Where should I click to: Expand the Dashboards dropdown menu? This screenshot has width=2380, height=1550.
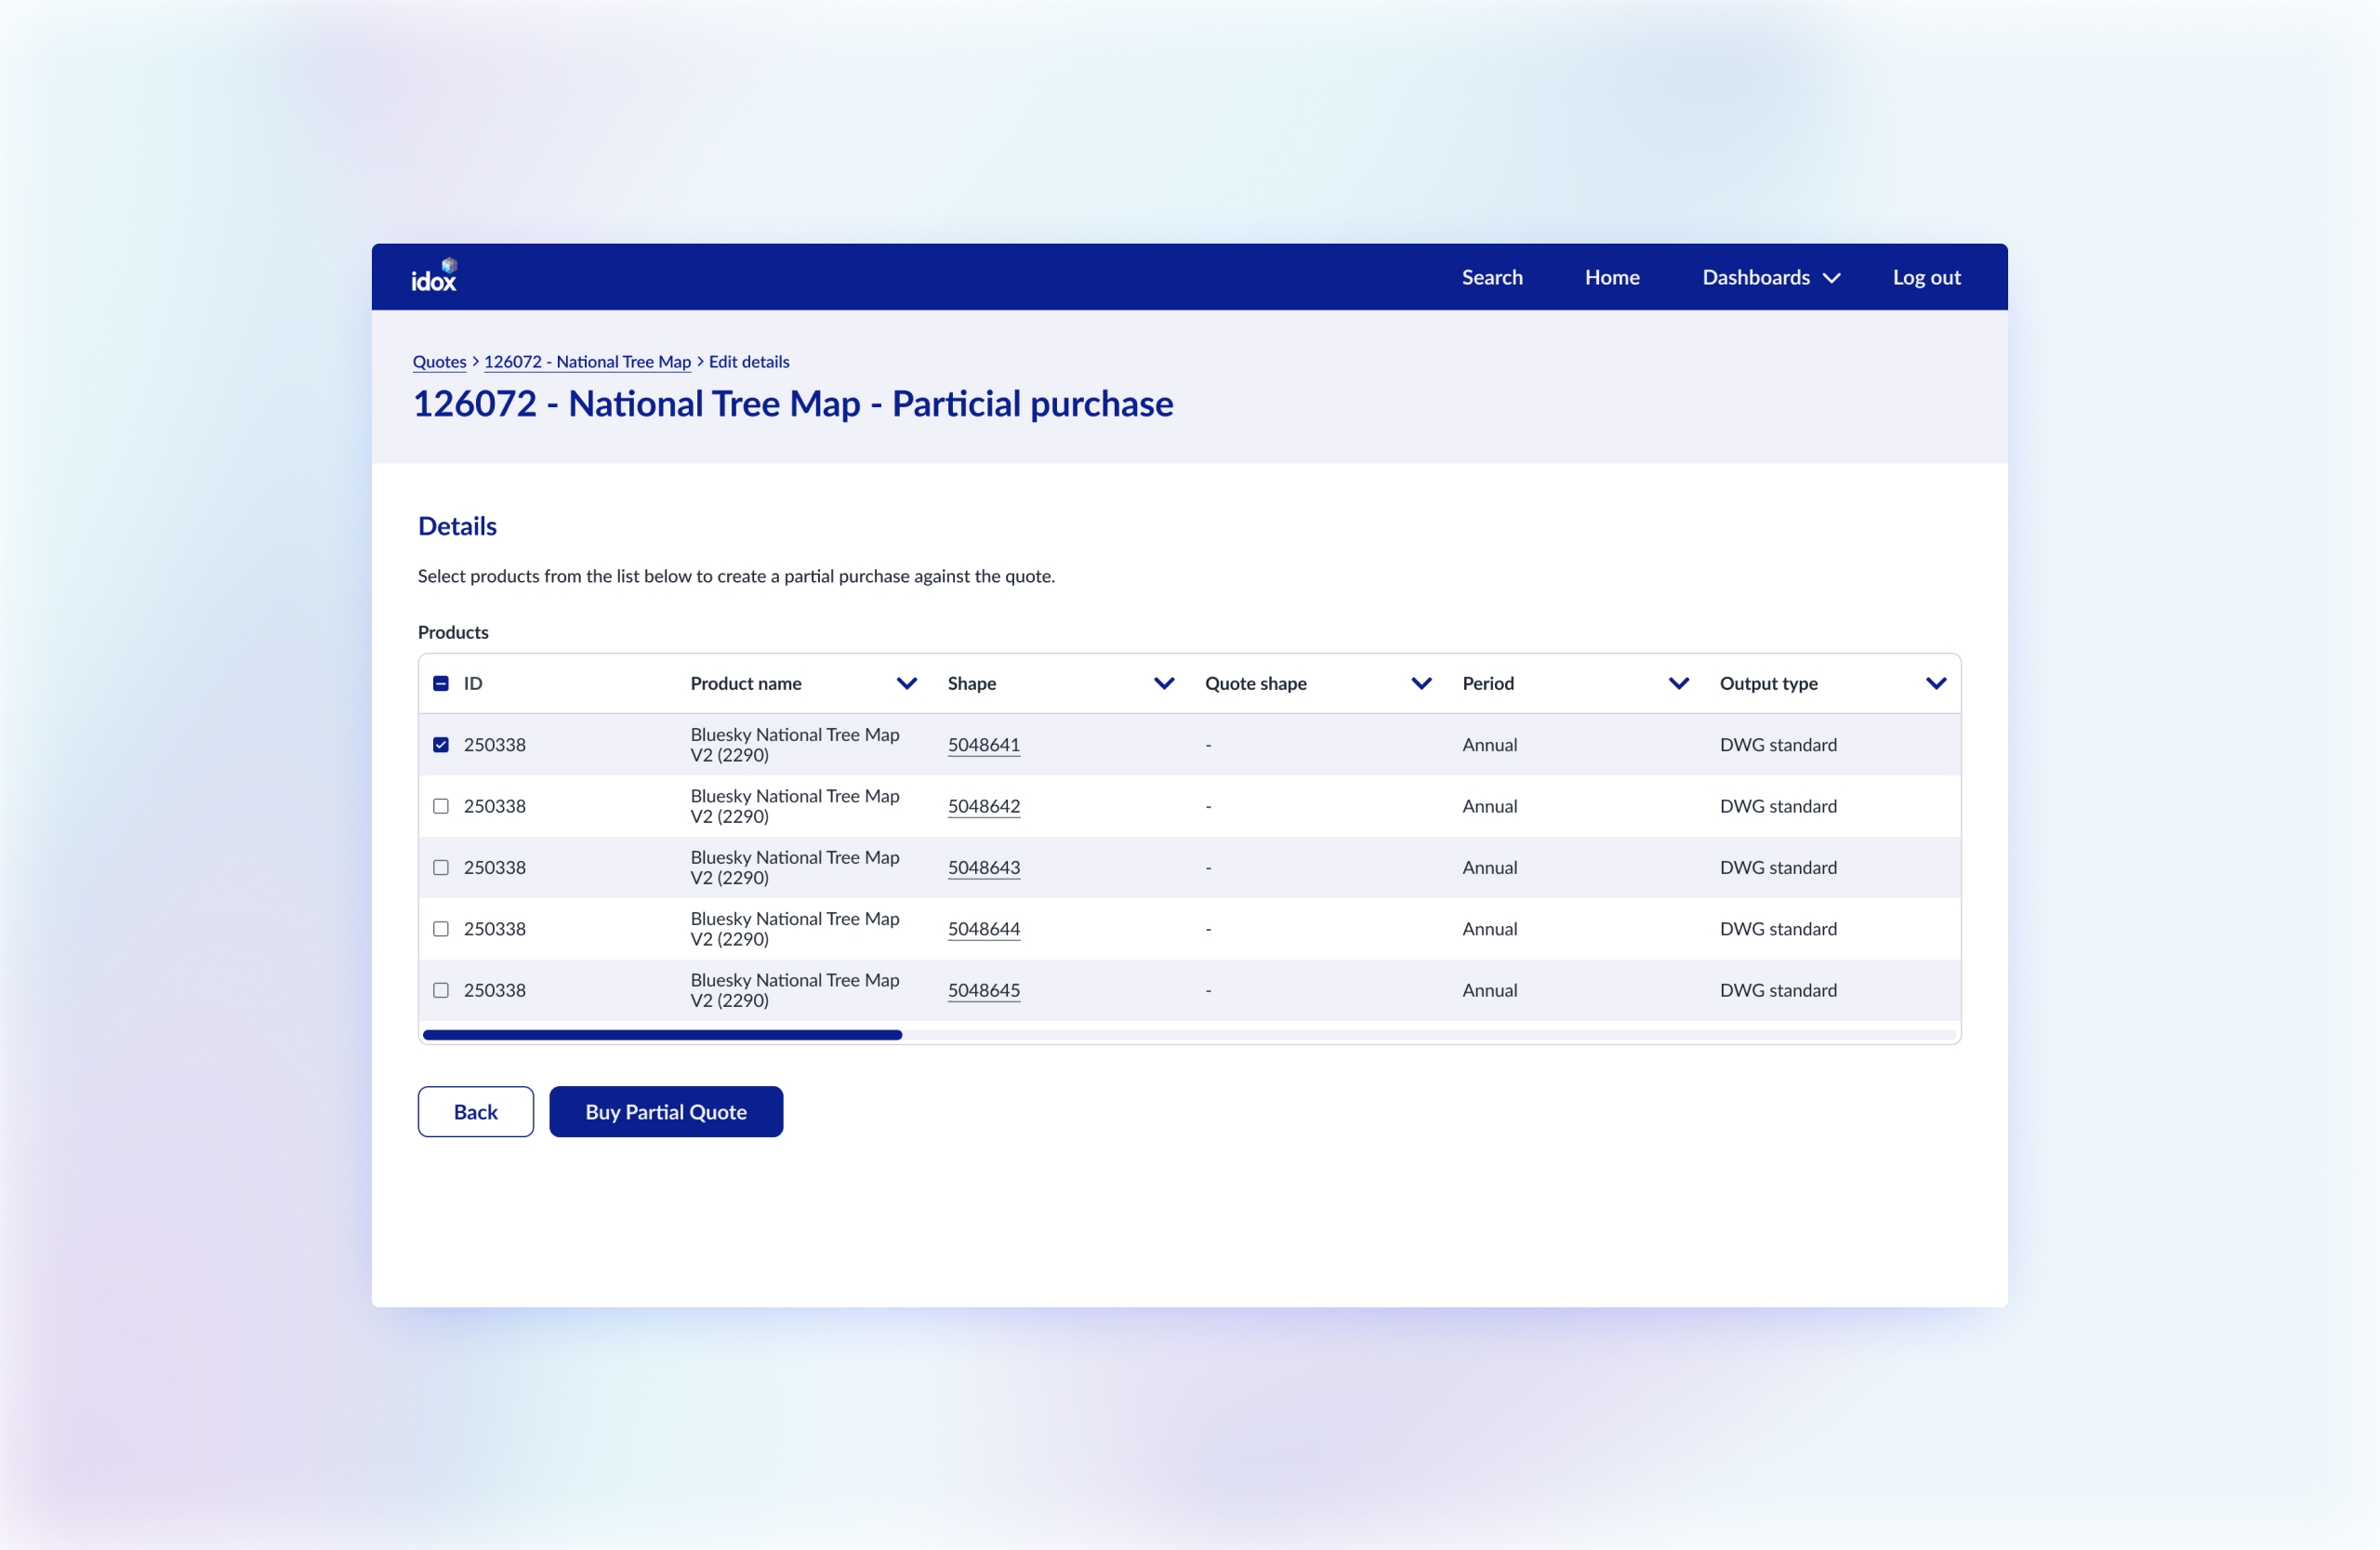1770,277
